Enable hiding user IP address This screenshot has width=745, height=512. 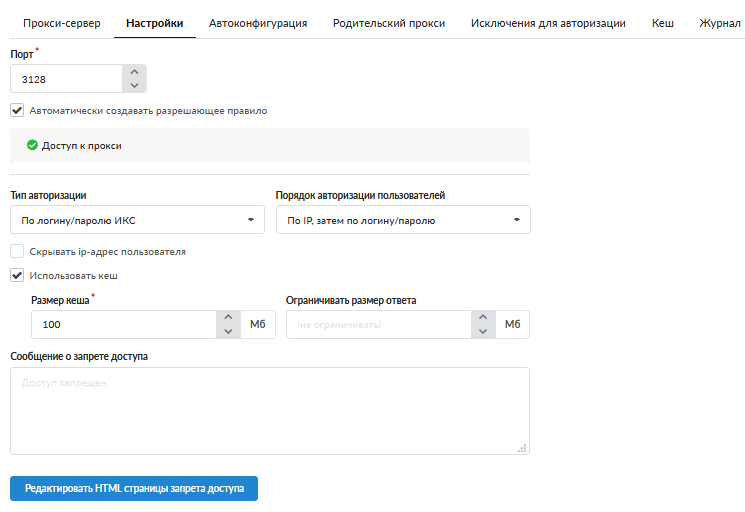click(17, 252)
